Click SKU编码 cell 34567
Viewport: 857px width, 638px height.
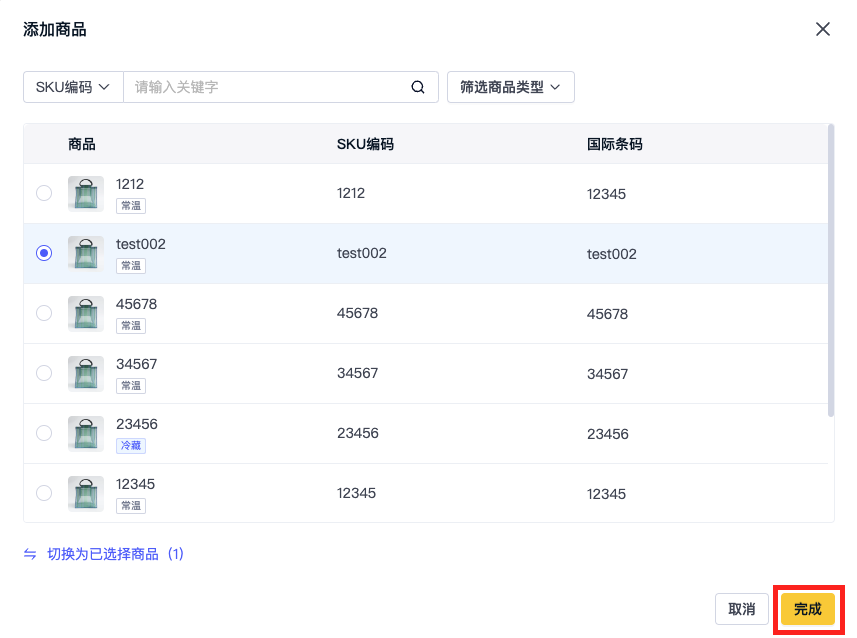[x=357, y=373]
